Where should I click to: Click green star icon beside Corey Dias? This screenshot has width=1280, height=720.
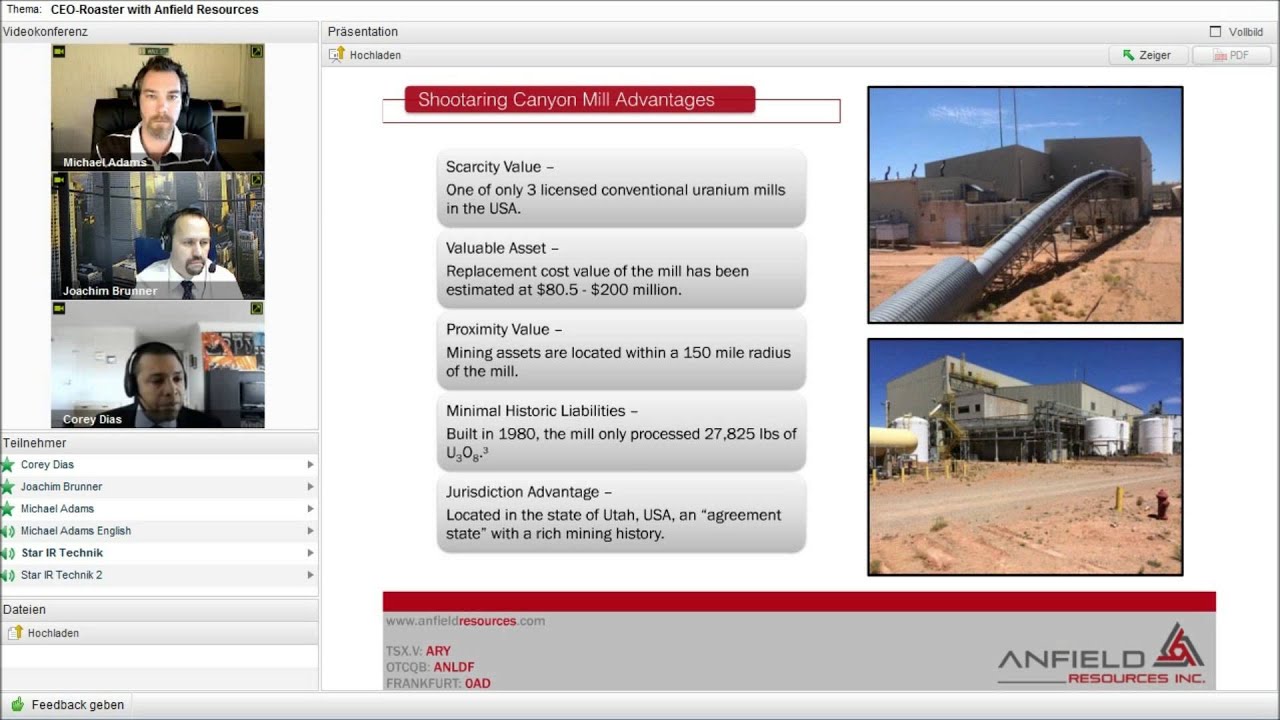point(8,465)
